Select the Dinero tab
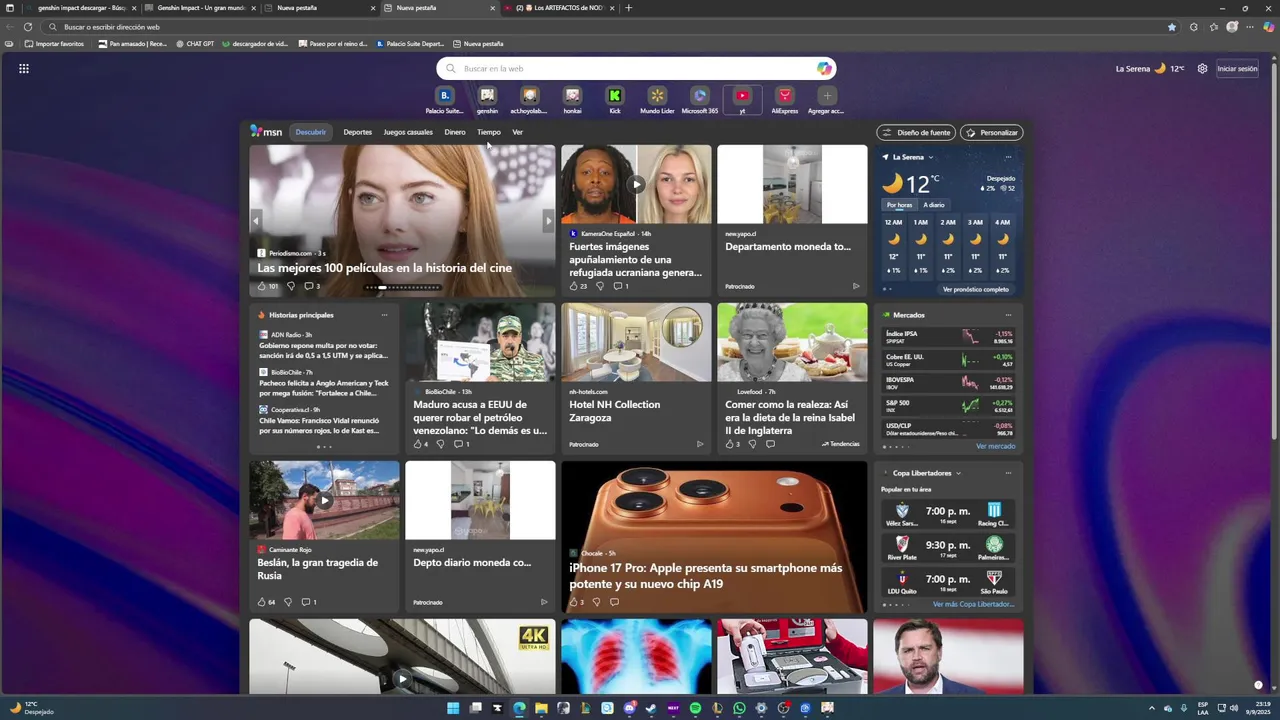This screenshot has height=720, width=1280. coord(455,132)
